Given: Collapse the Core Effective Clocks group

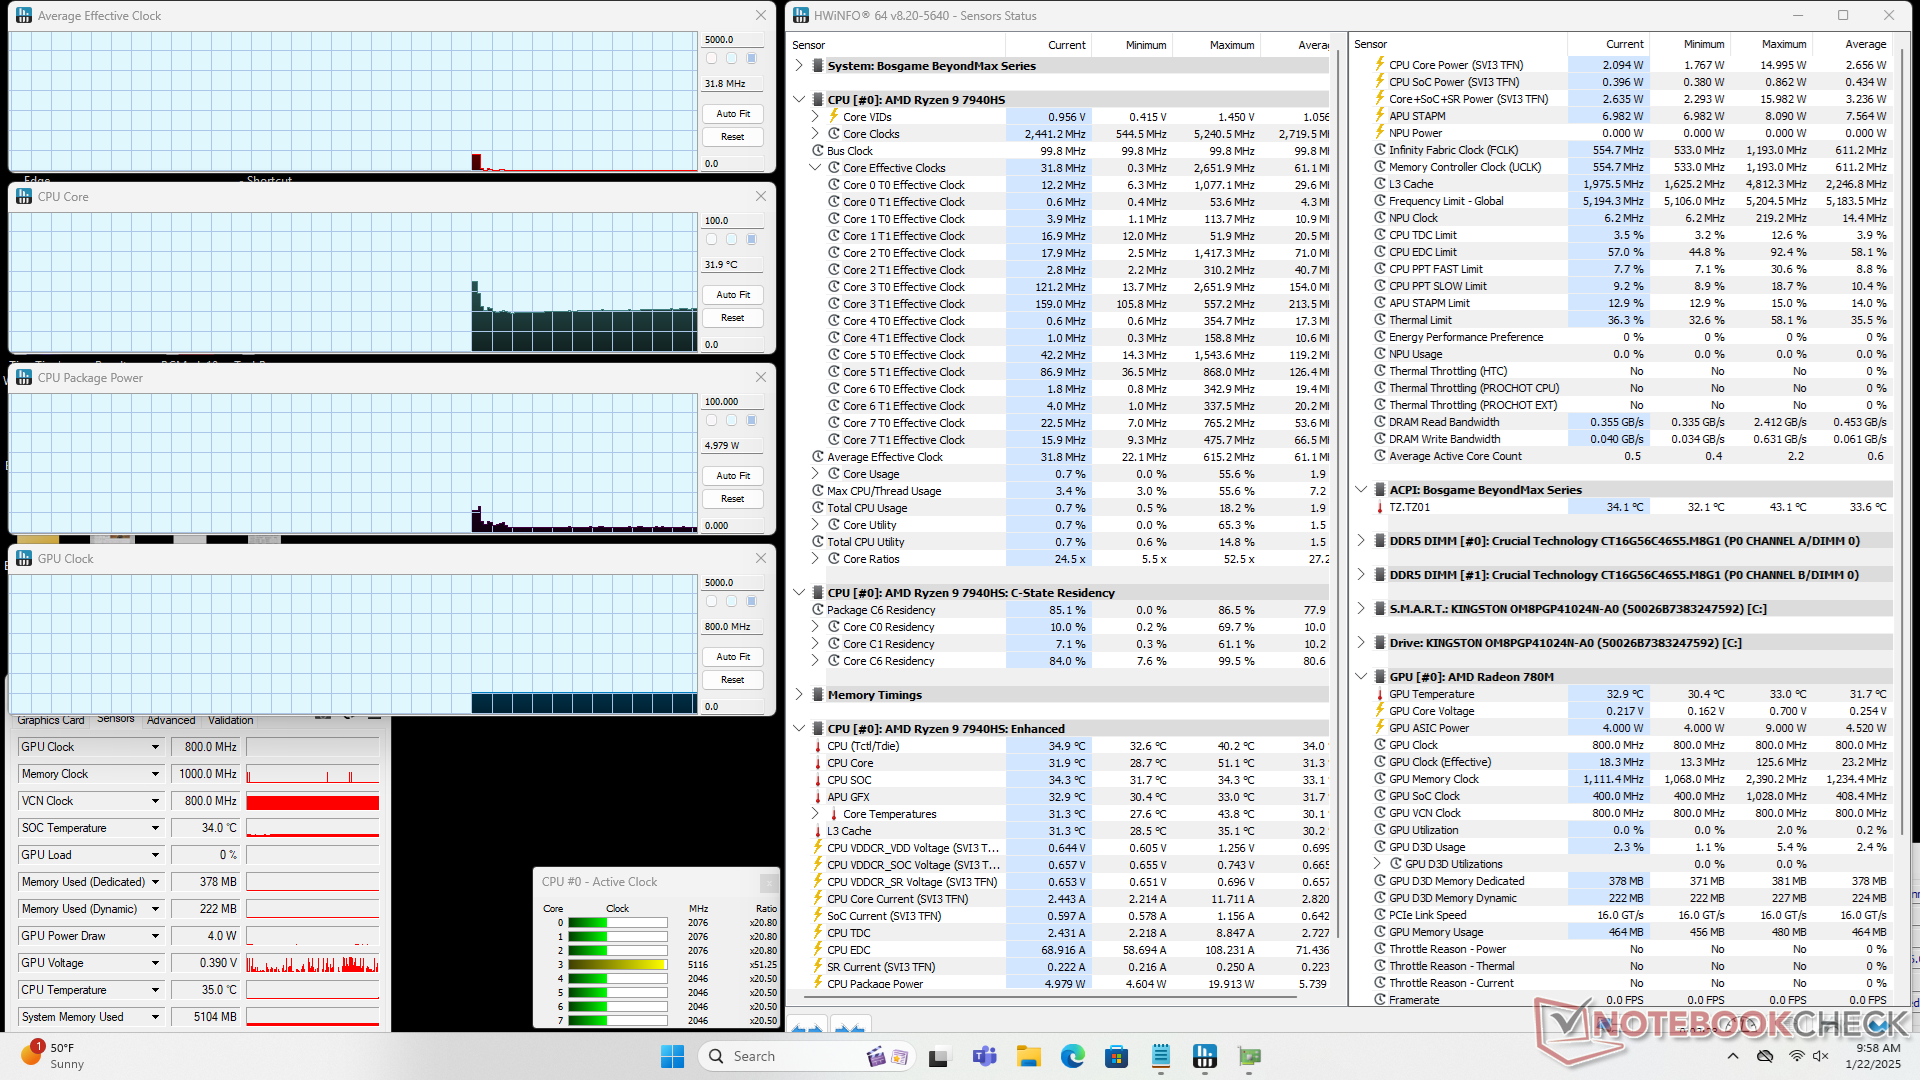Looking at the screenshot, I should (815, 168).
